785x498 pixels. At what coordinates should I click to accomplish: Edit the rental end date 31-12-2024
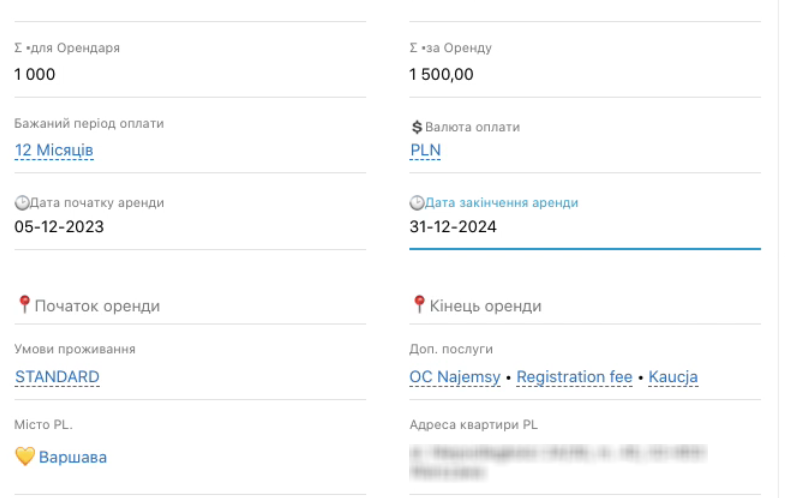[453, 227]
